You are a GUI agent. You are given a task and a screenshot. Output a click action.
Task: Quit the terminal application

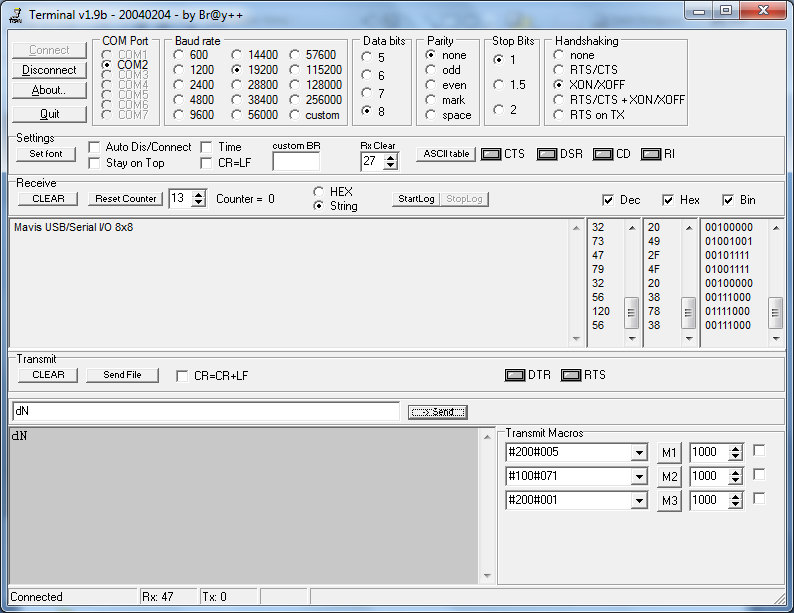point(49,114)
